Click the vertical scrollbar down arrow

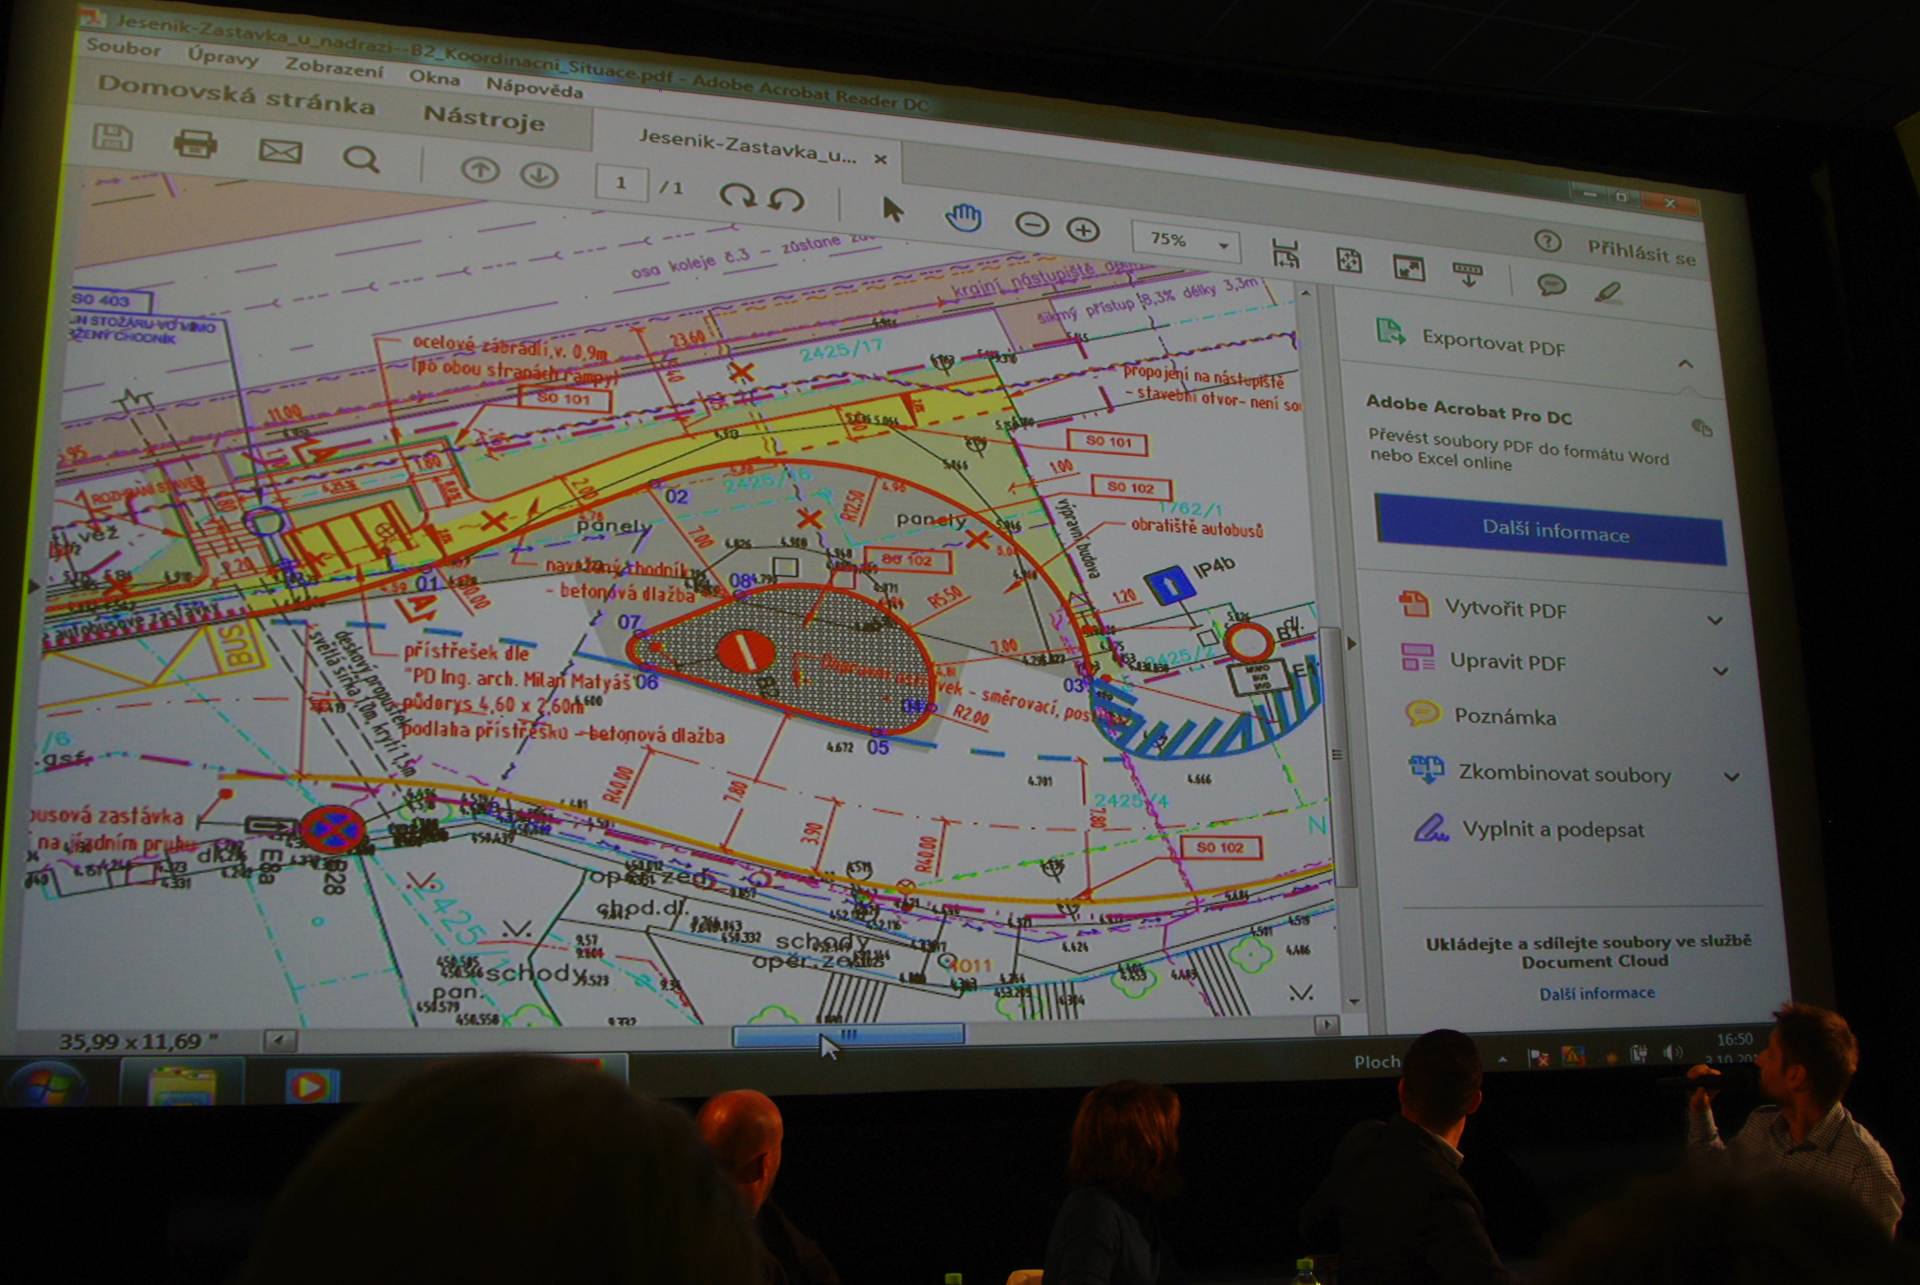(1354, 1001)
